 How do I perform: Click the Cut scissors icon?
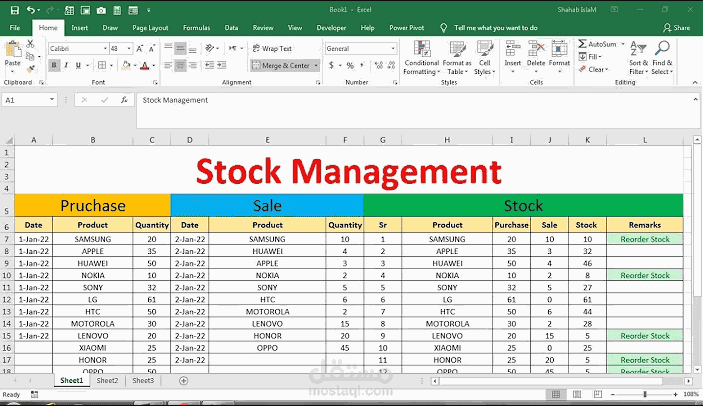click(30, 44)
